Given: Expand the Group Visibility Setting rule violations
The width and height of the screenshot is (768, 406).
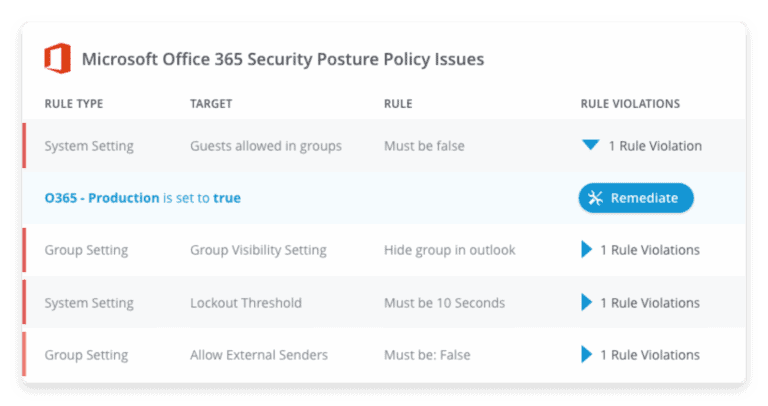Looking at the screenshot, I should click(586, 250).
